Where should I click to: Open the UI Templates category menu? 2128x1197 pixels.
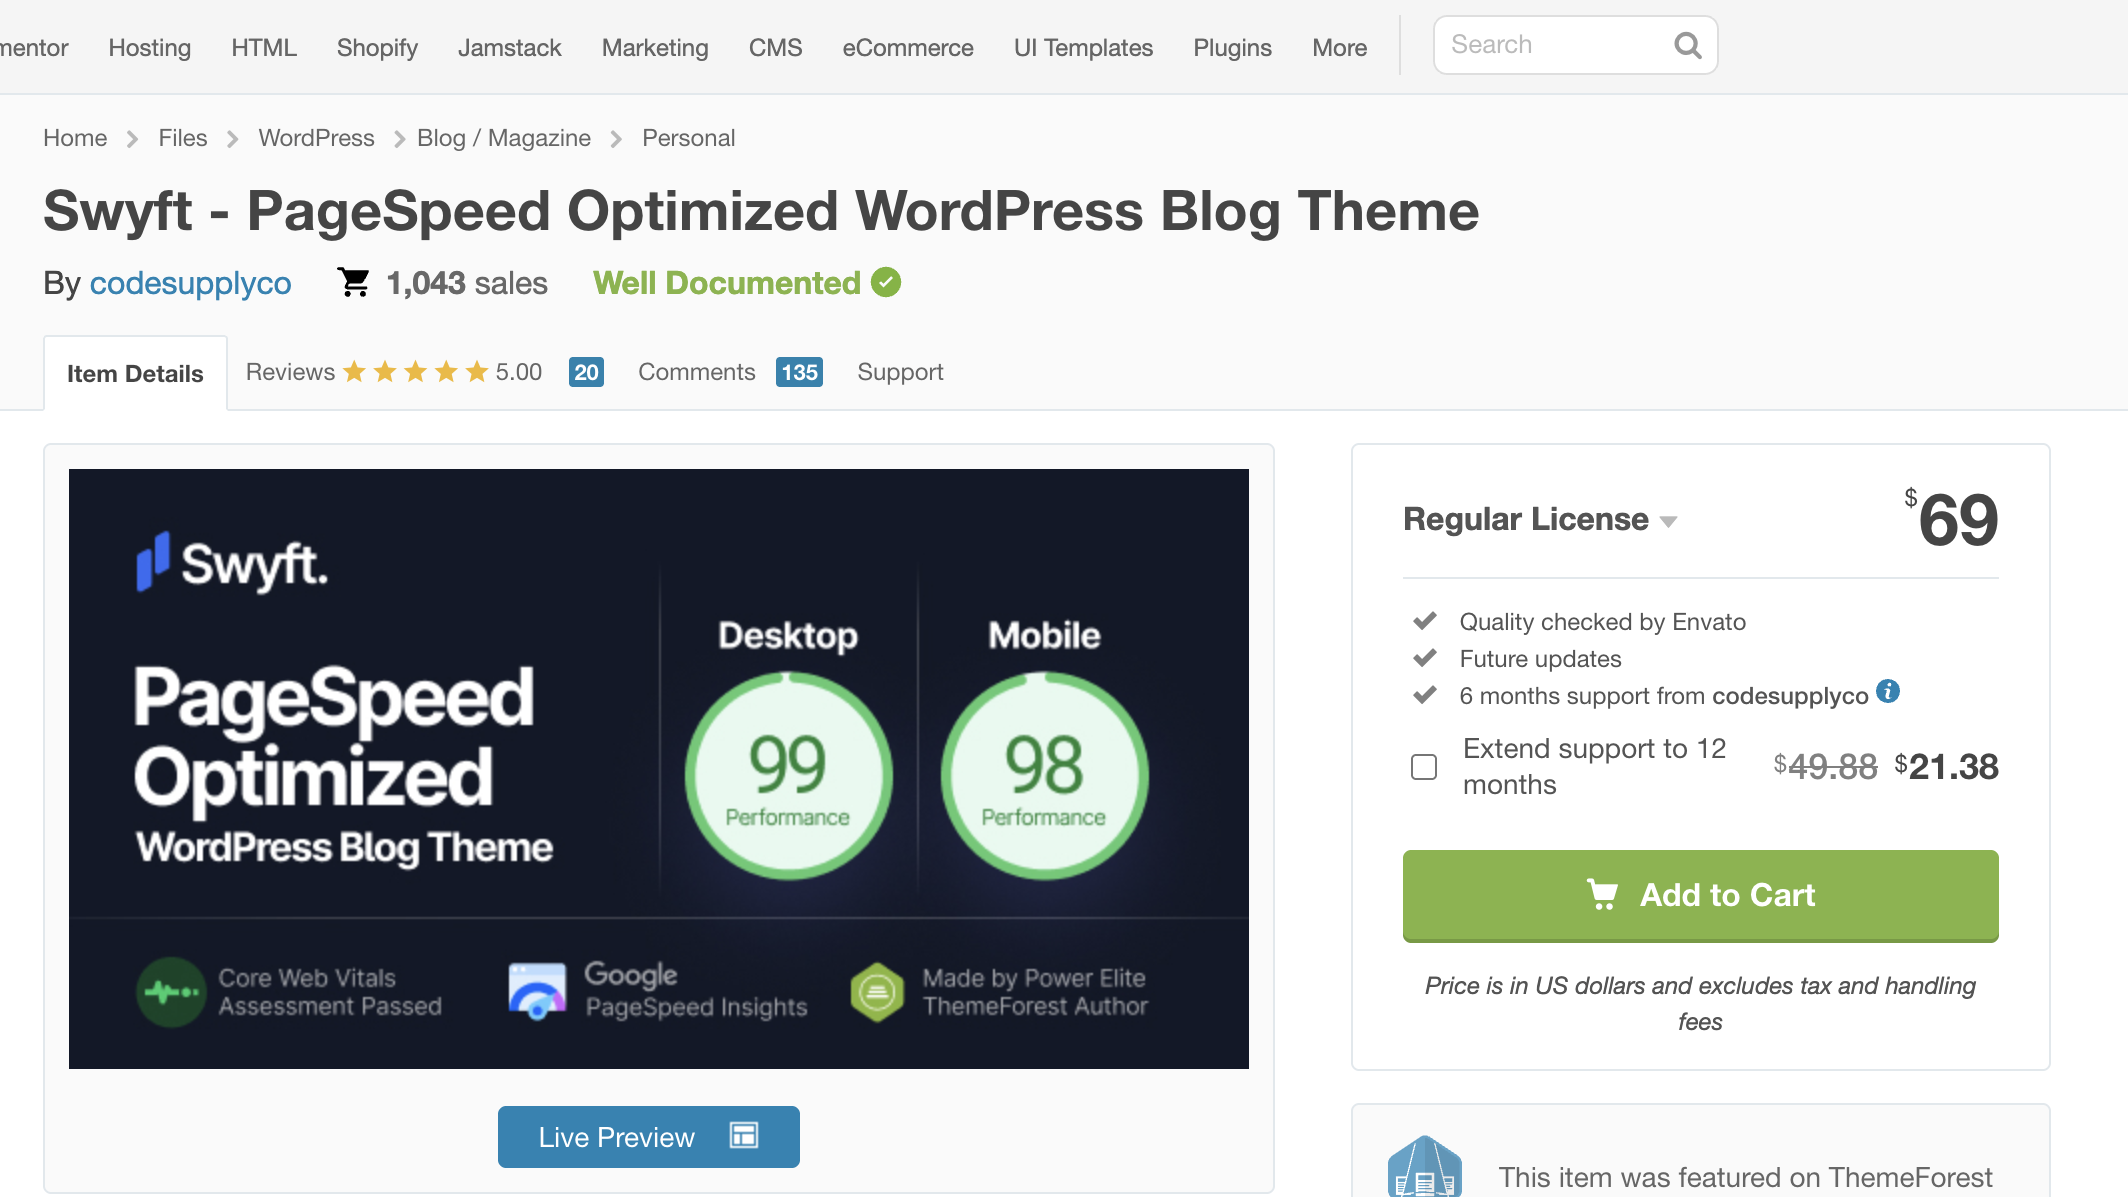(x=1083, y=47)
